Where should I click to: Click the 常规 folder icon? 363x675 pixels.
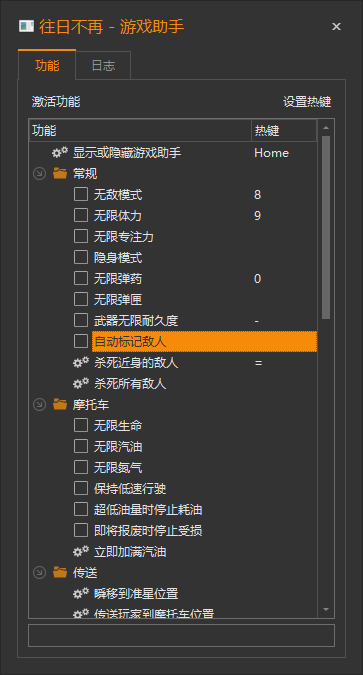tap(60, 173)
